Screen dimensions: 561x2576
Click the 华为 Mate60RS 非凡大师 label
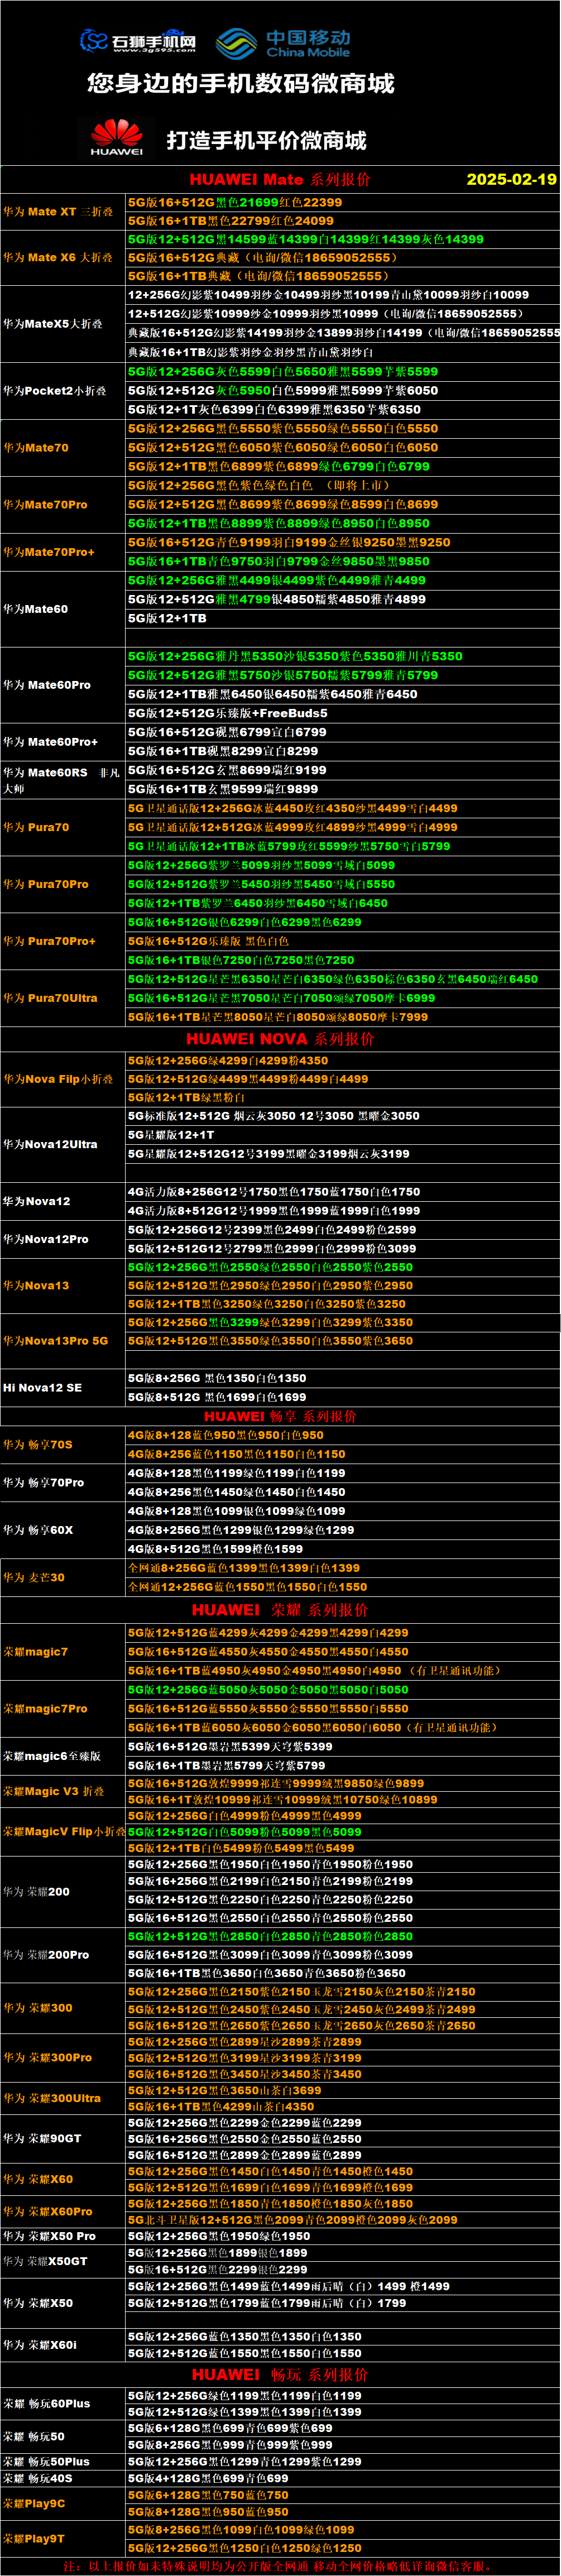62,780
